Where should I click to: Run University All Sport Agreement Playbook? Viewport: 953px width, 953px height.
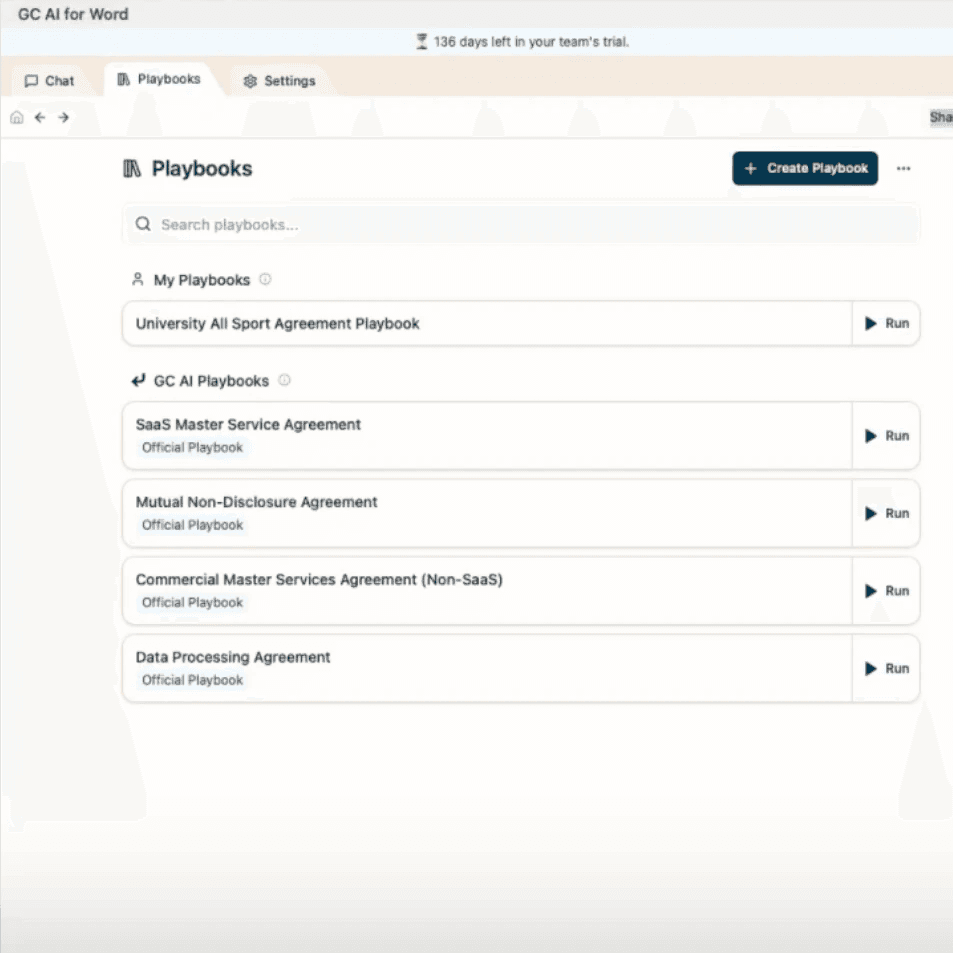(x=886, y=323)
